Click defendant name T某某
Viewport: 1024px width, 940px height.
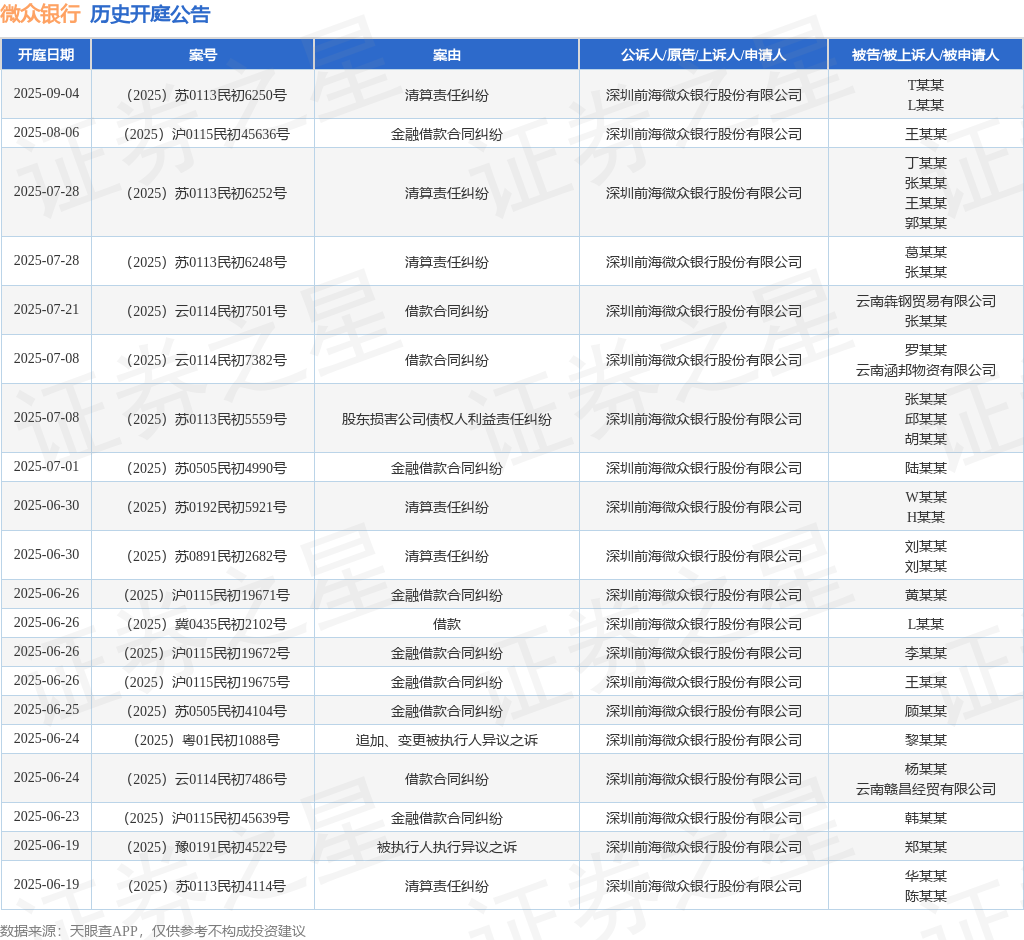coord(925,86)
